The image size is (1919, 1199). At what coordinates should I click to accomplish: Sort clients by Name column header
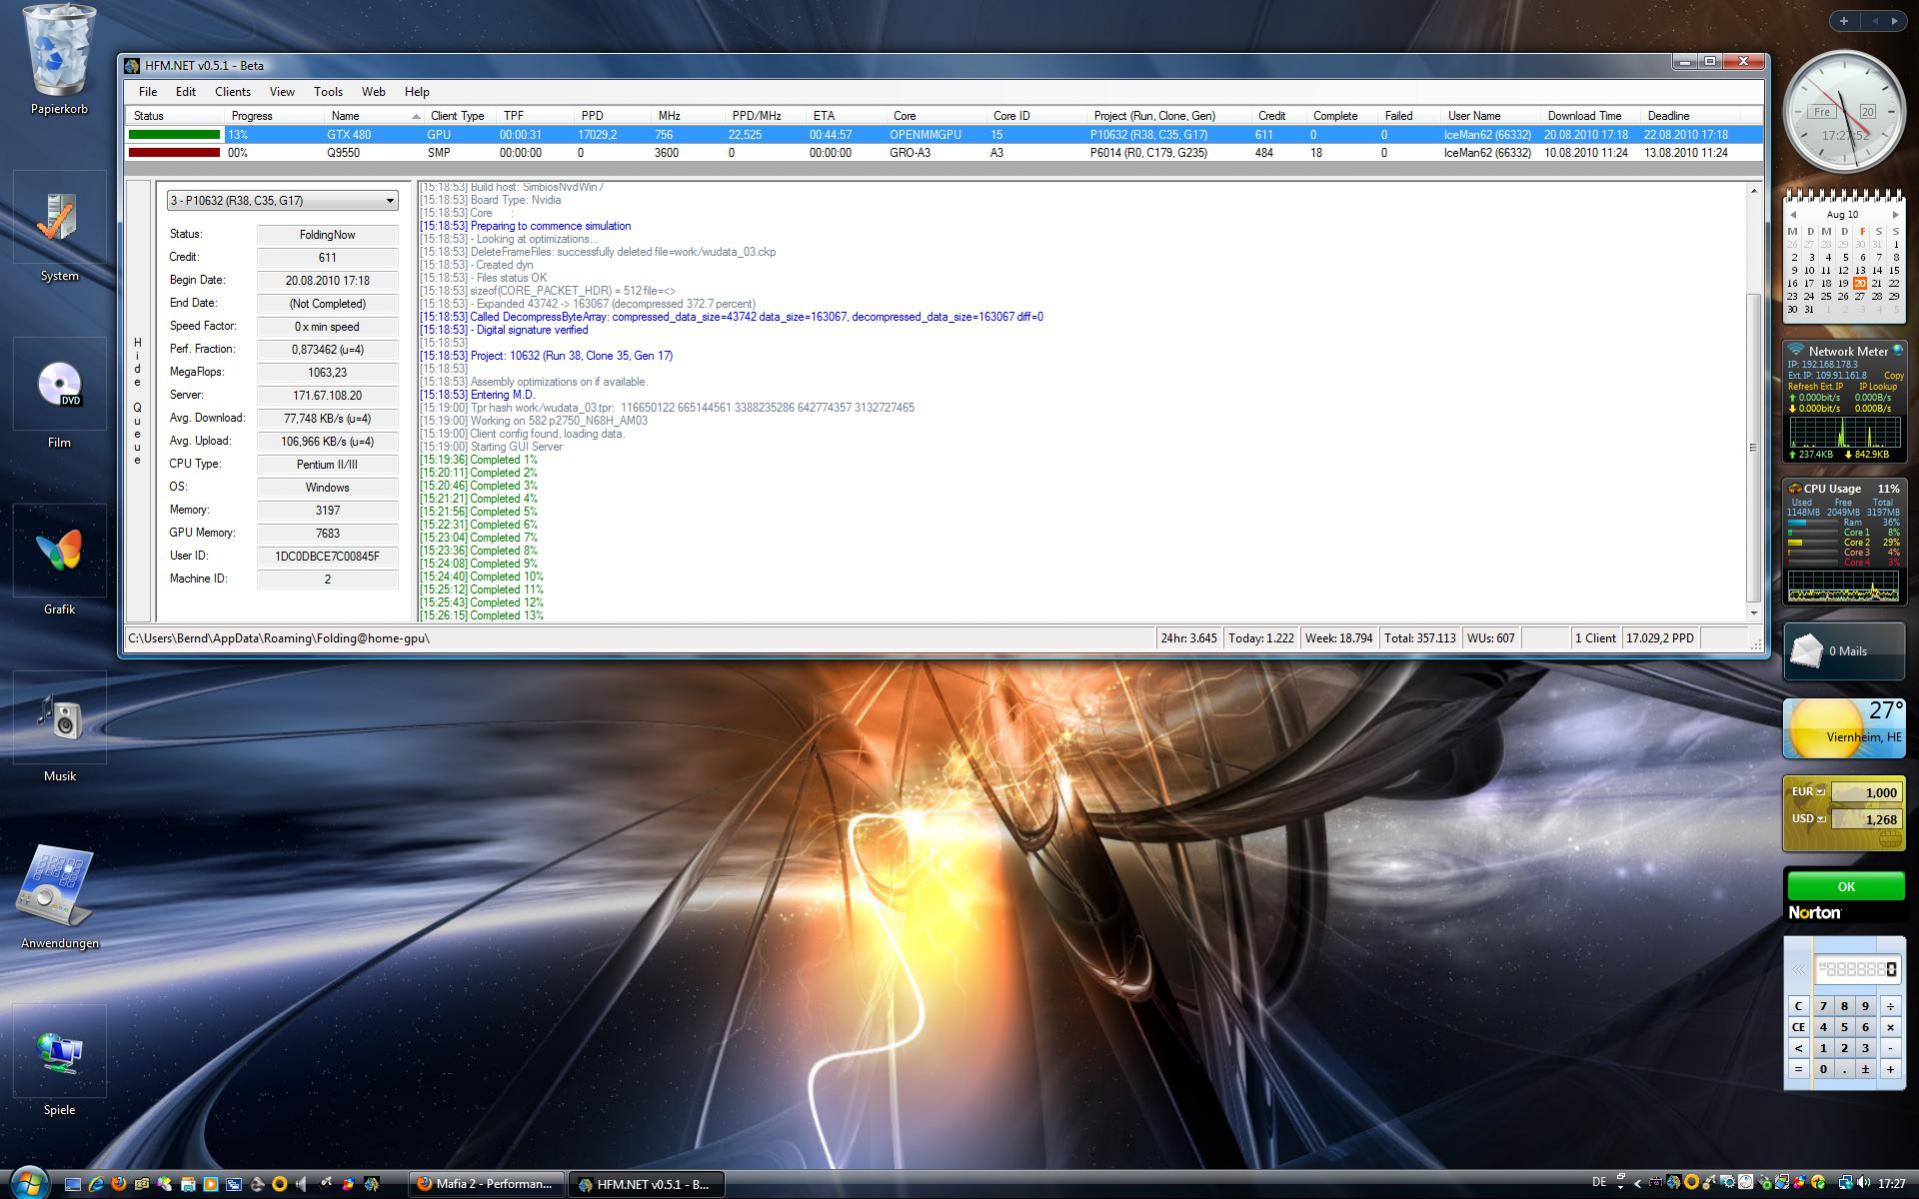coord(373,116)
